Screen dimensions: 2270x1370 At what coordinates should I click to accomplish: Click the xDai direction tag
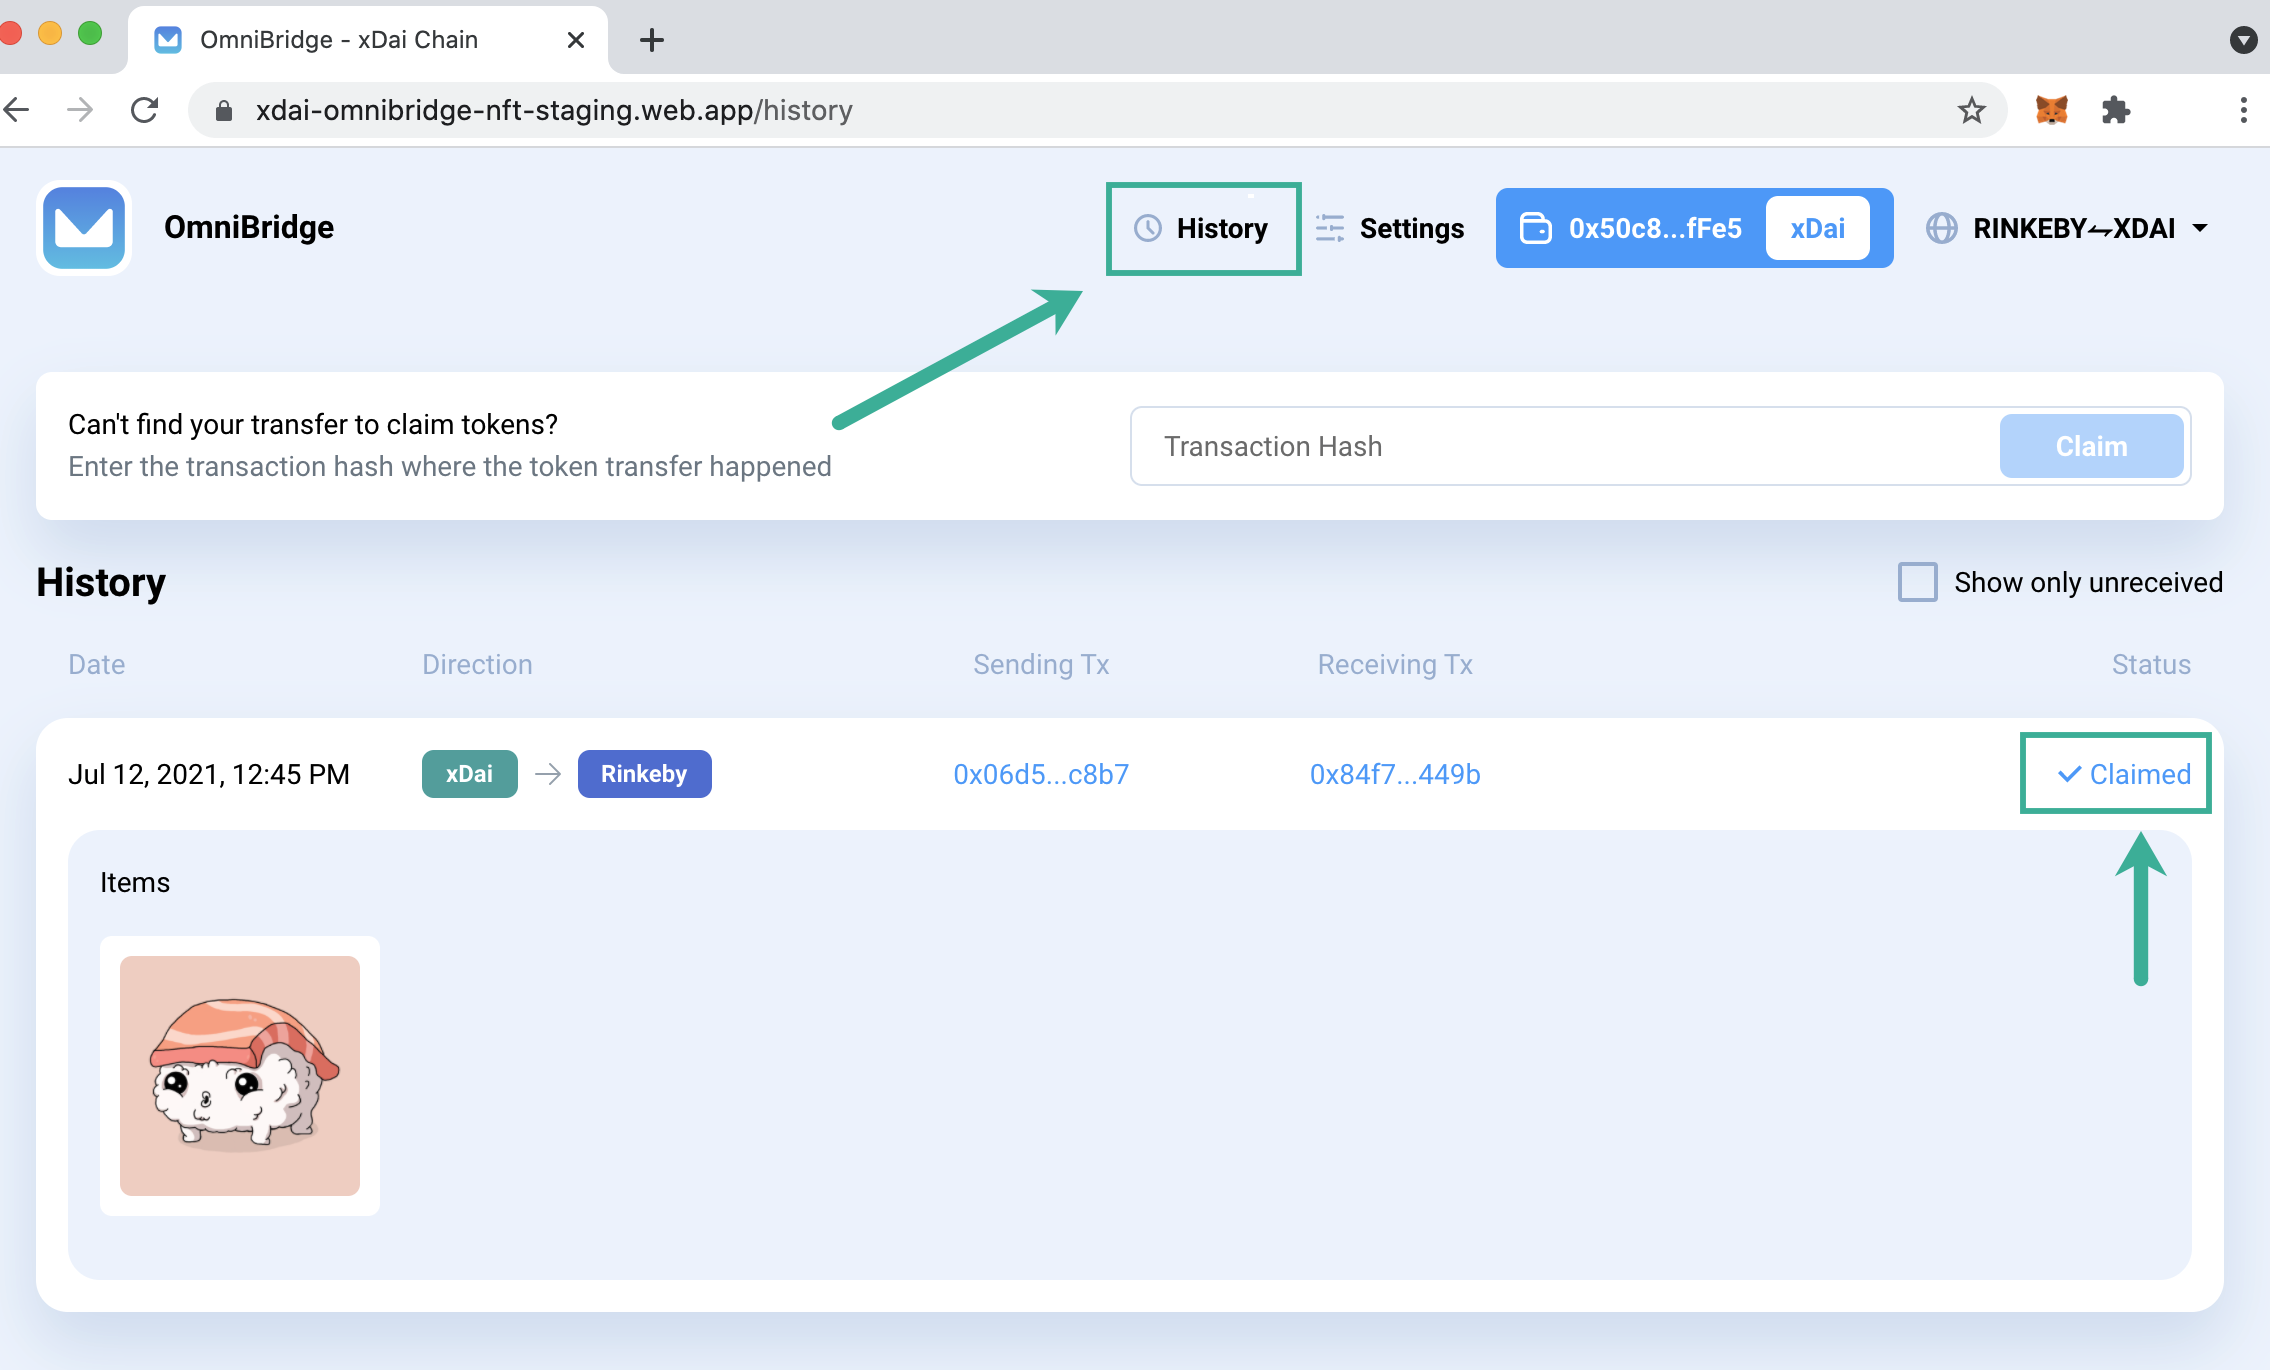point(469,774)
